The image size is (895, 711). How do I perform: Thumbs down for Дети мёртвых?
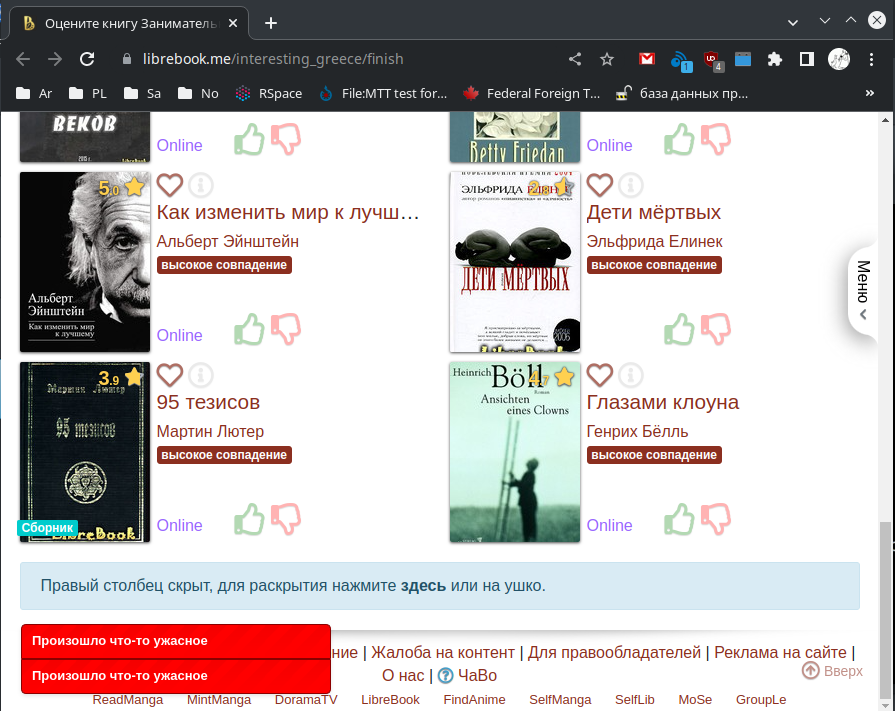[715, 329]
